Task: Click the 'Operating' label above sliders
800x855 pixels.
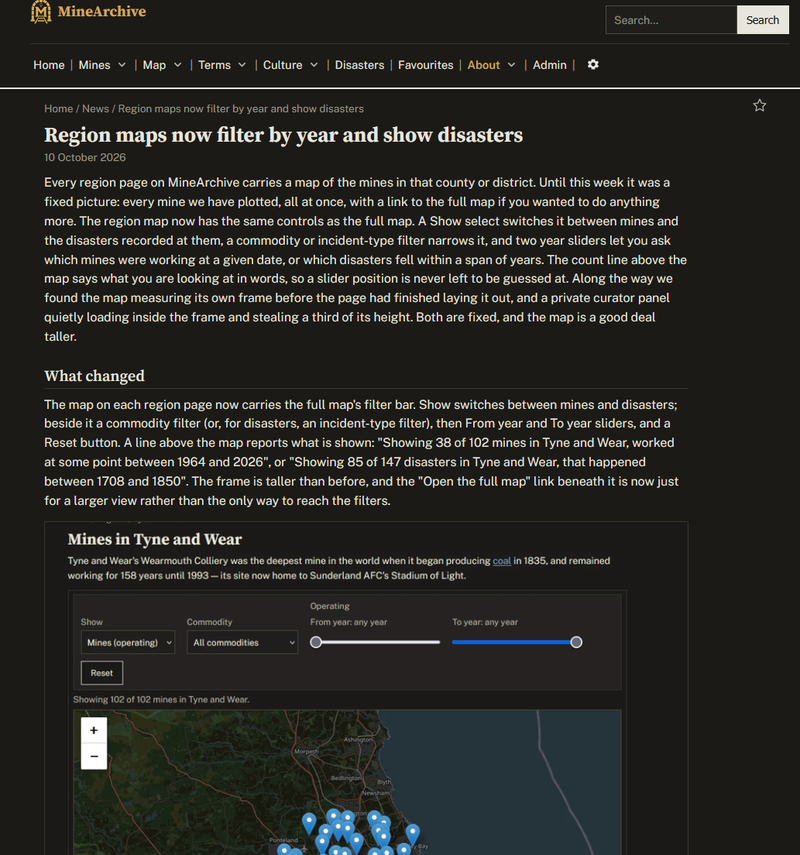Action: 330,606
